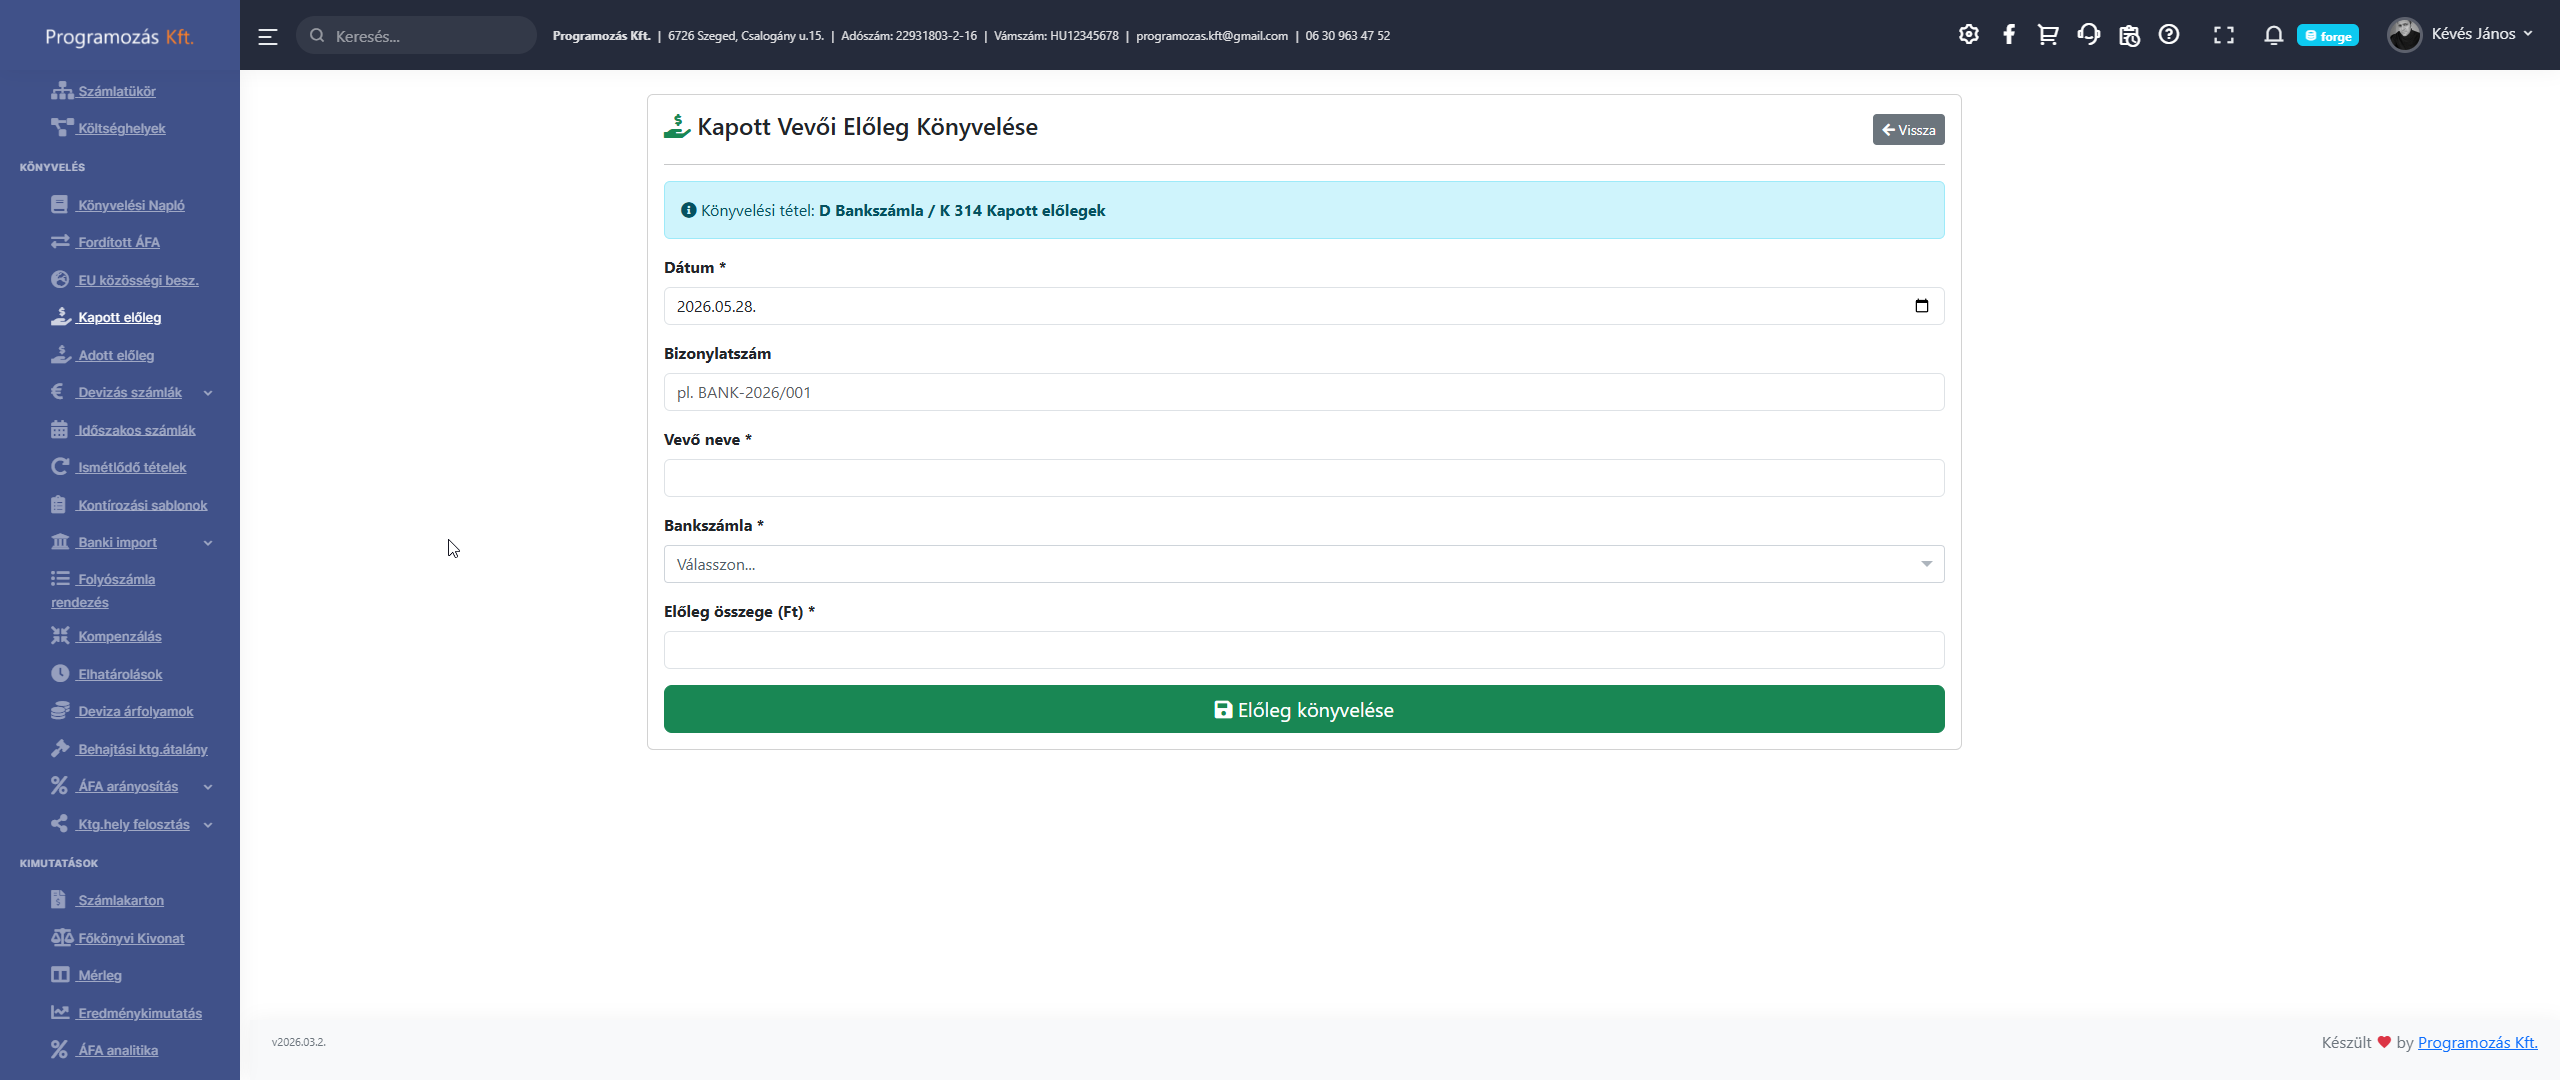Open Adott előleg in the sidebar

click(x=103, y=355)
